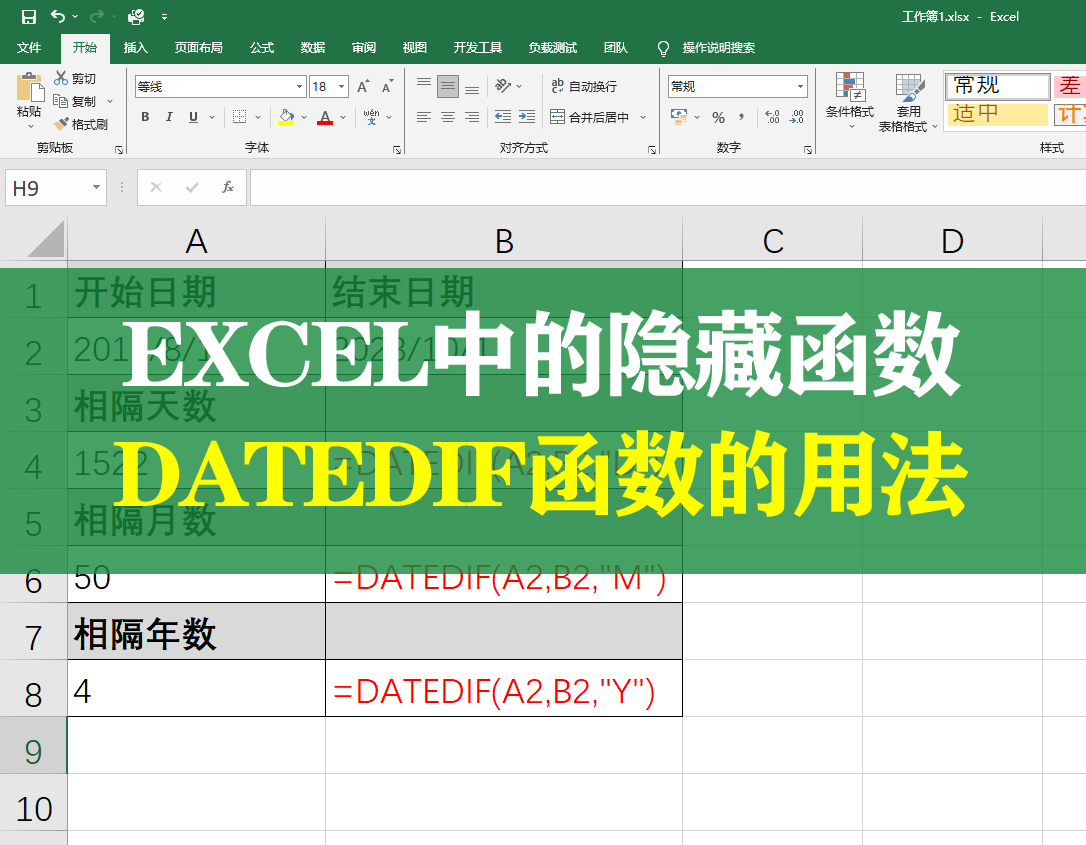The width and height of the screenshot is (1086, 845).
Task: Open Font group dialog launcher
Action: 397,149
